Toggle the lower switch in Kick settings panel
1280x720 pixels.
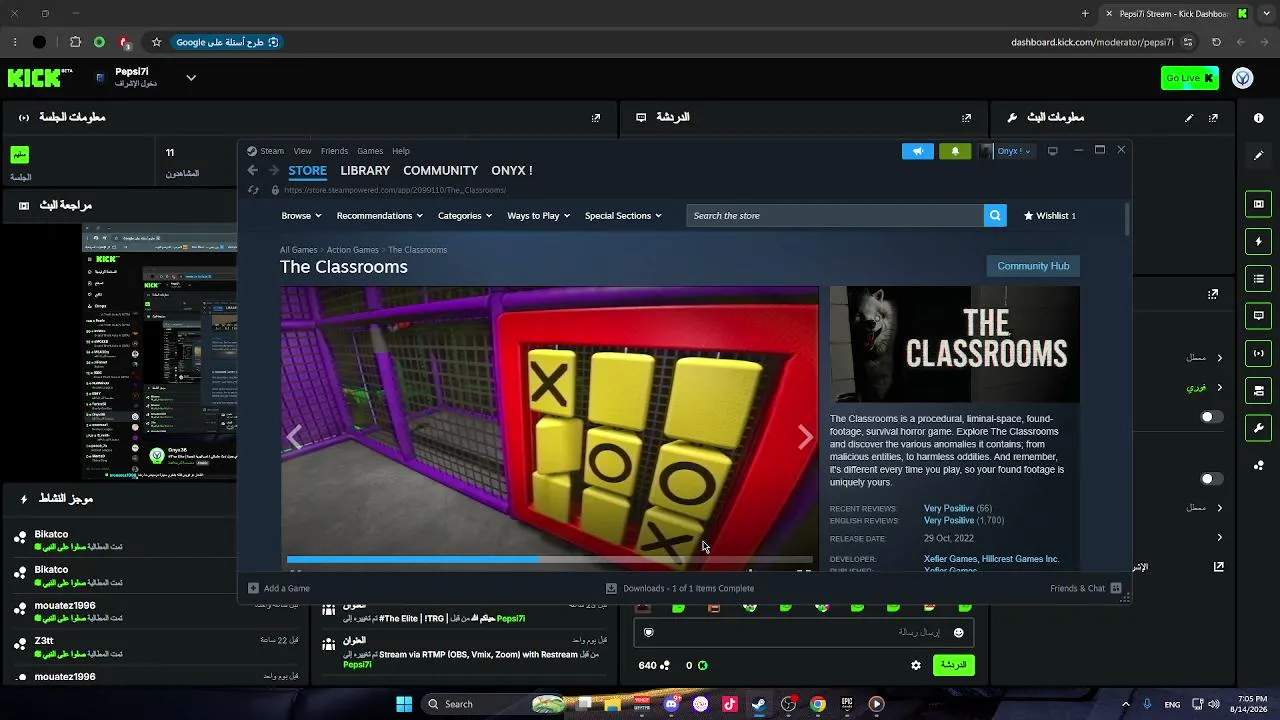point(1211,479)
